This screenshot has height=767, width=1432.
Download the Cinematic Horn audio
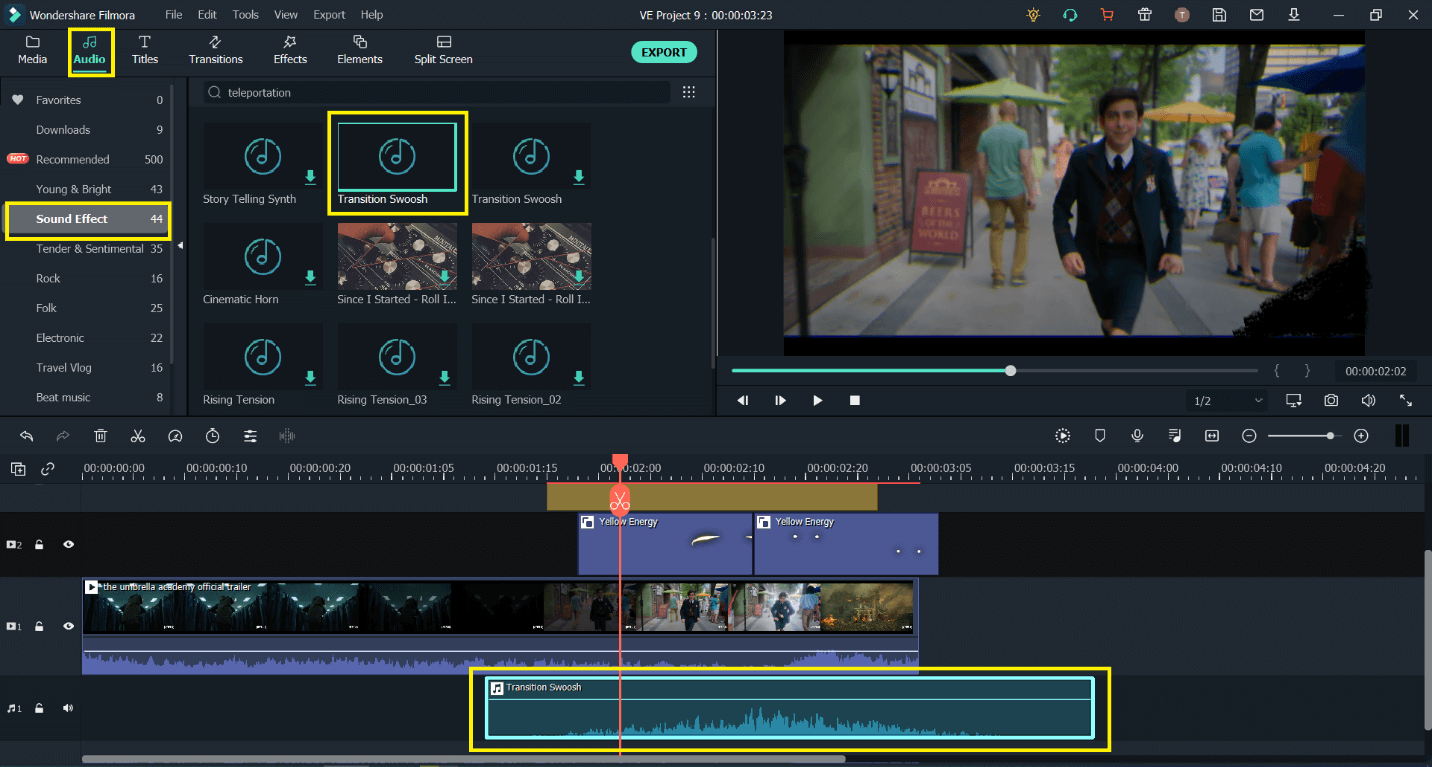coord(311,277)
